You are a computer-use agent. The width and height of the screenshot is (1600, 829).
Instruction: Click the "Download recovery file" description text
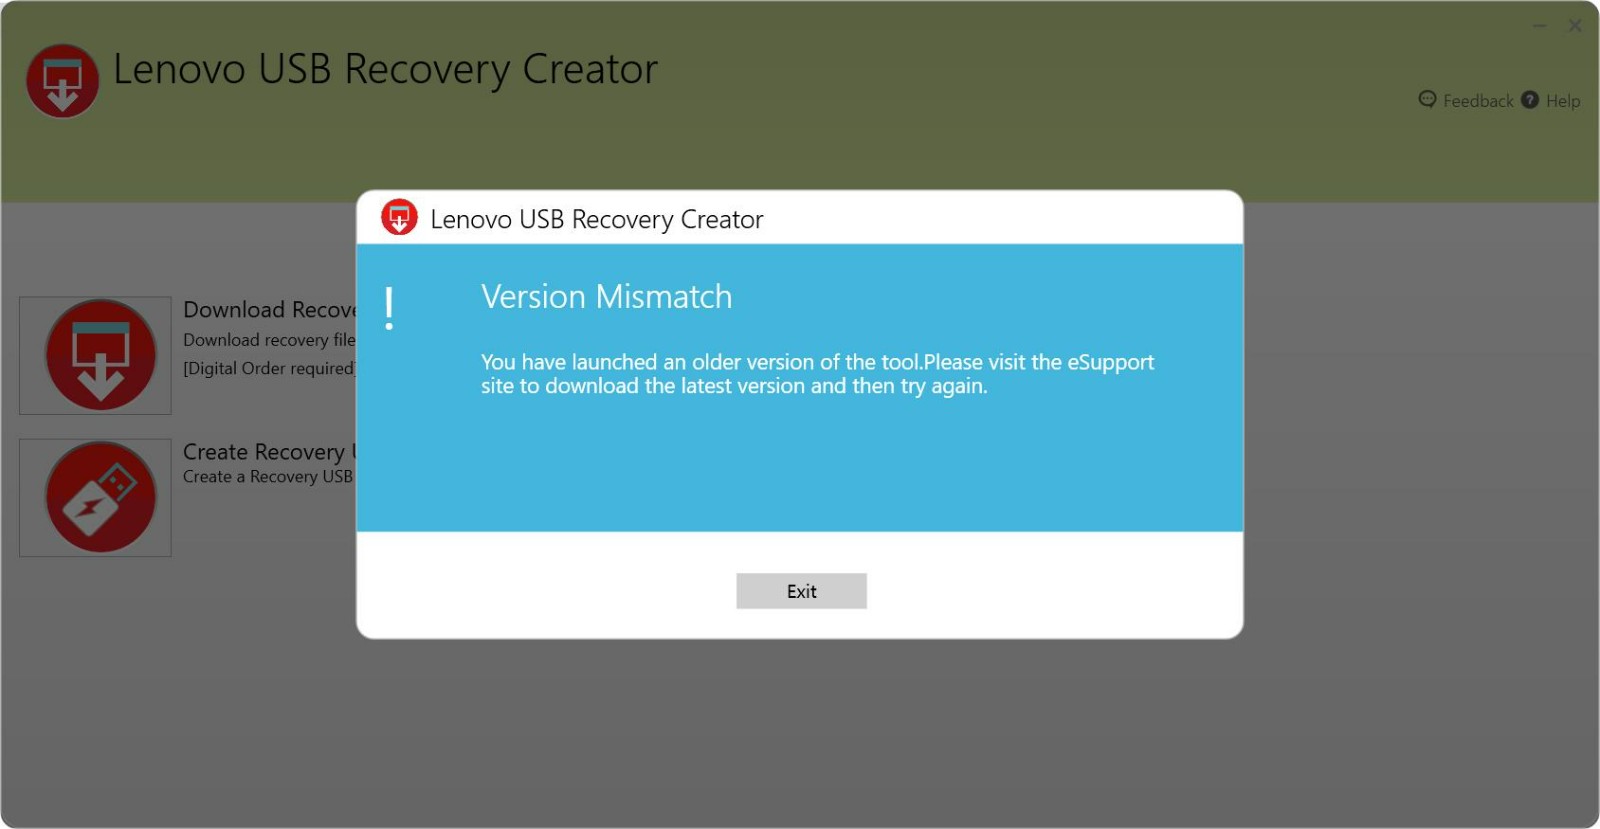[269, 340]
